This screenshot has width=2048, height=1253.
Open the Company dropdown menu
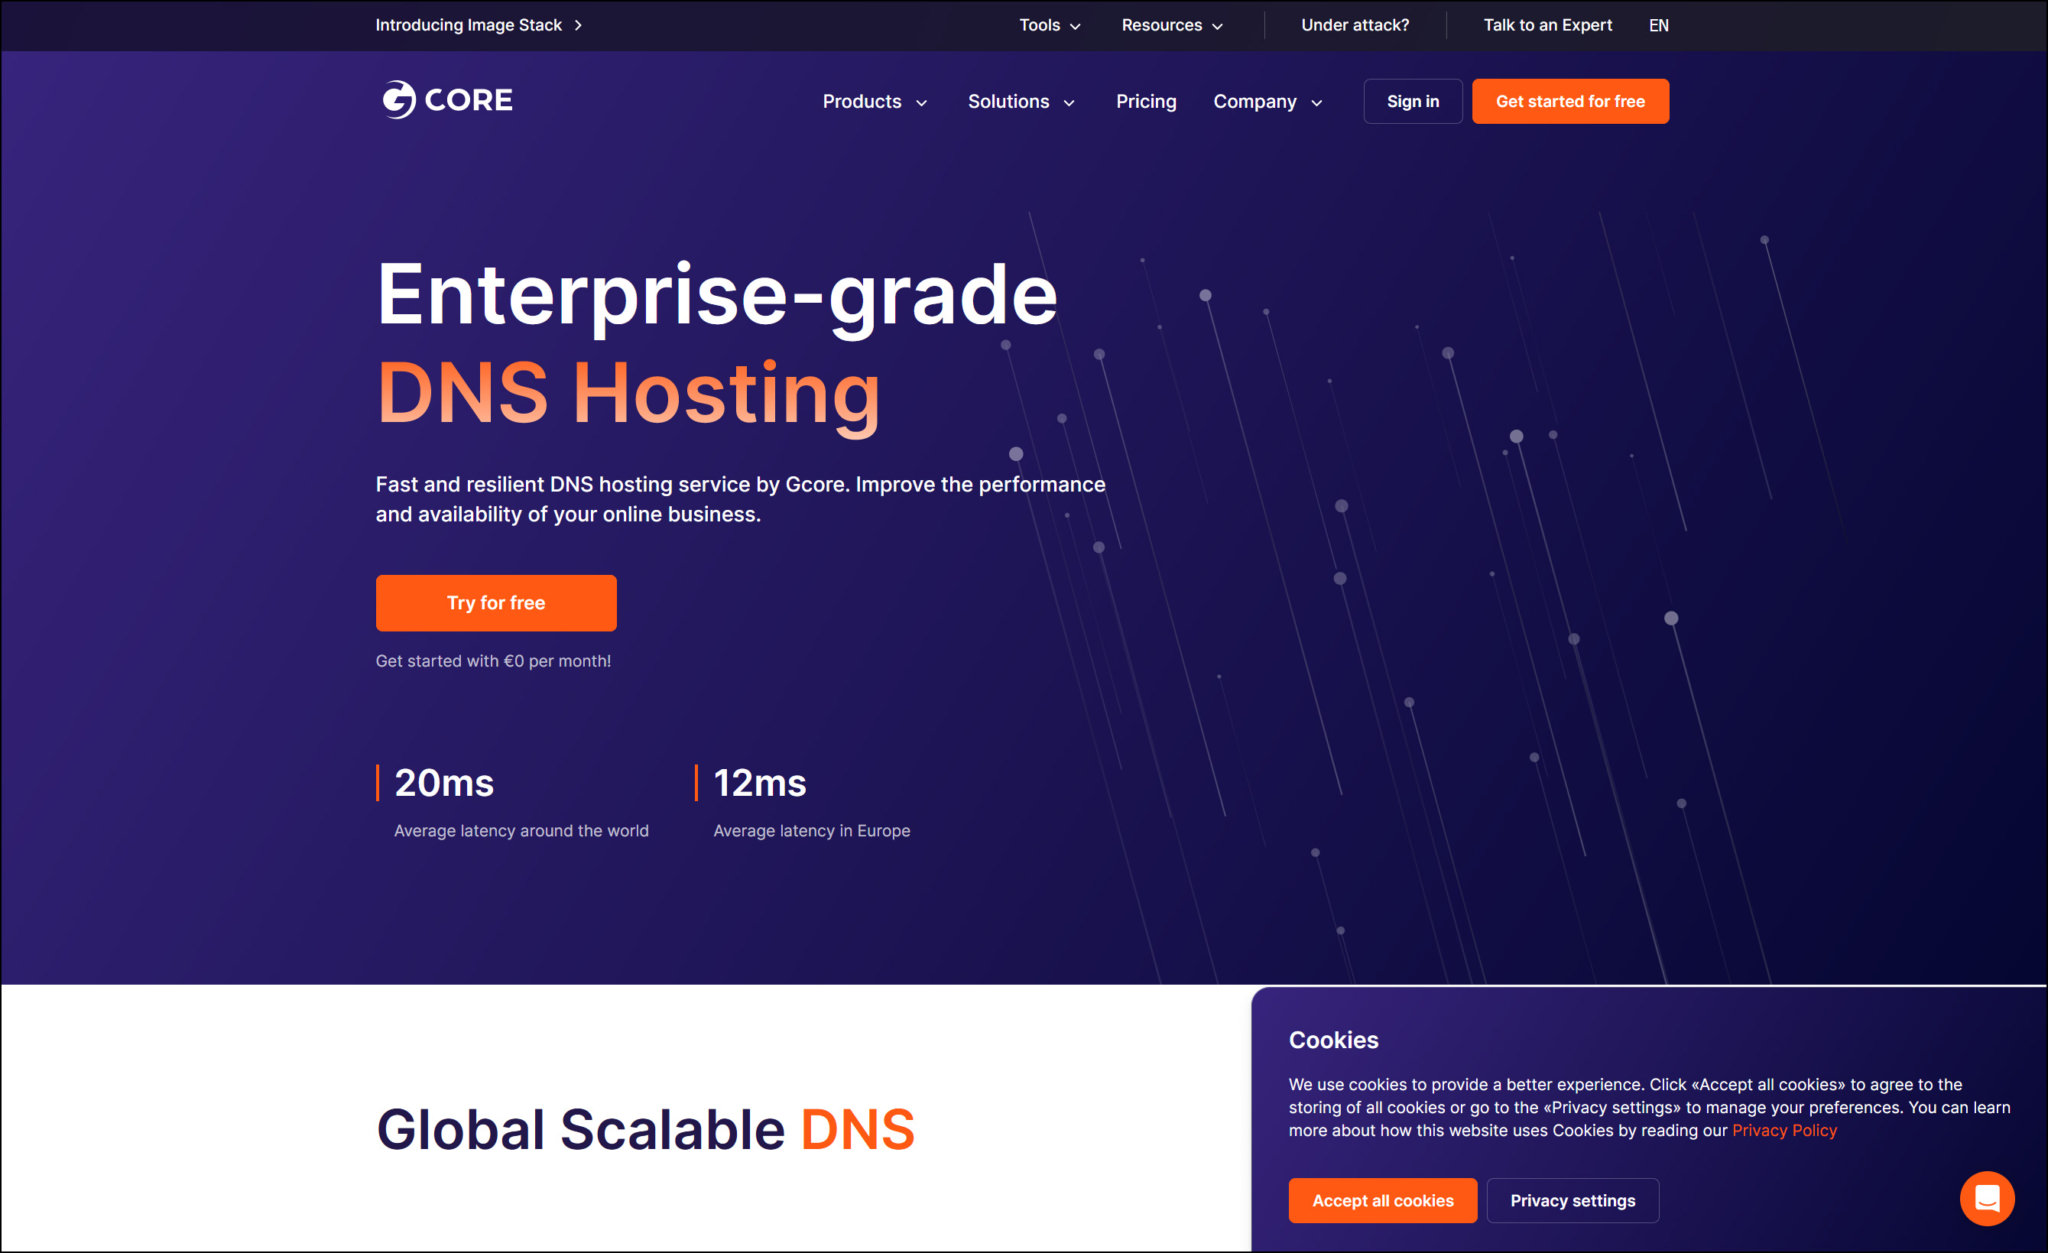click(x=1267, y=101)
